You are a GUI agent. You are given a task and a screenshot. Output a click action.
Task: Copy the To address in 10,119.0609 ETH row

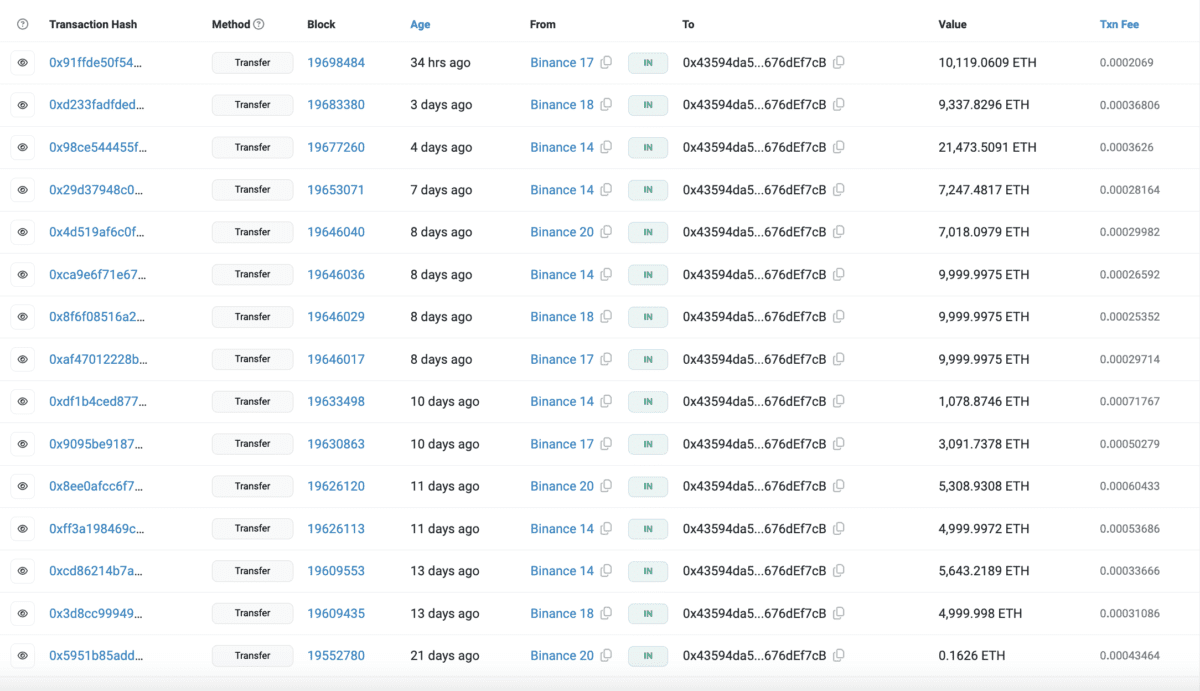coord(839,63)
